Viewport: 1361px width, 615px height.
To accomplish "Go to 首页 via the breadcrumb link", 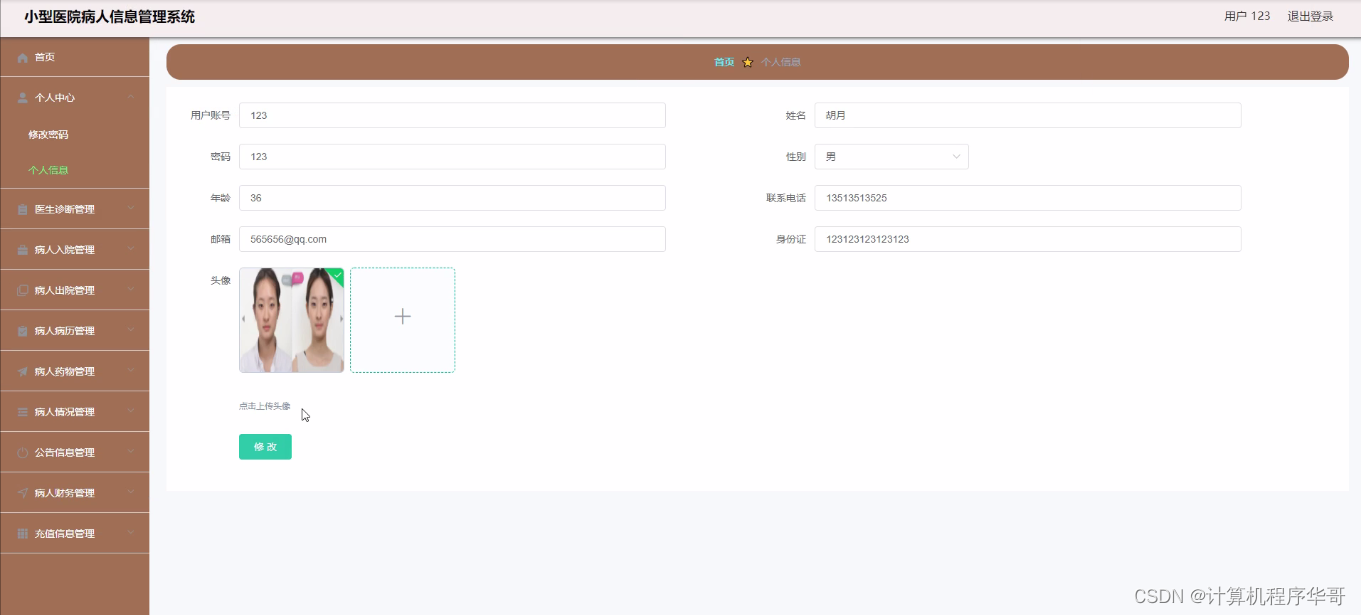I will [x=724, y=62].
